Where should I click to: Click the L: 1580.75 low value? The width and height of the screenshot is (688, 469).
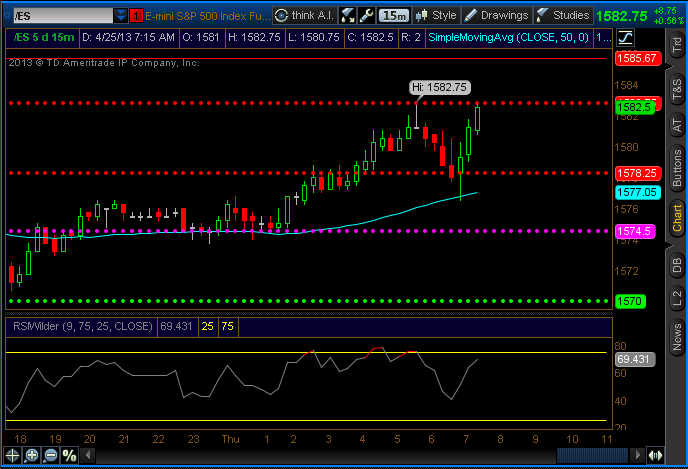(314, 38)
